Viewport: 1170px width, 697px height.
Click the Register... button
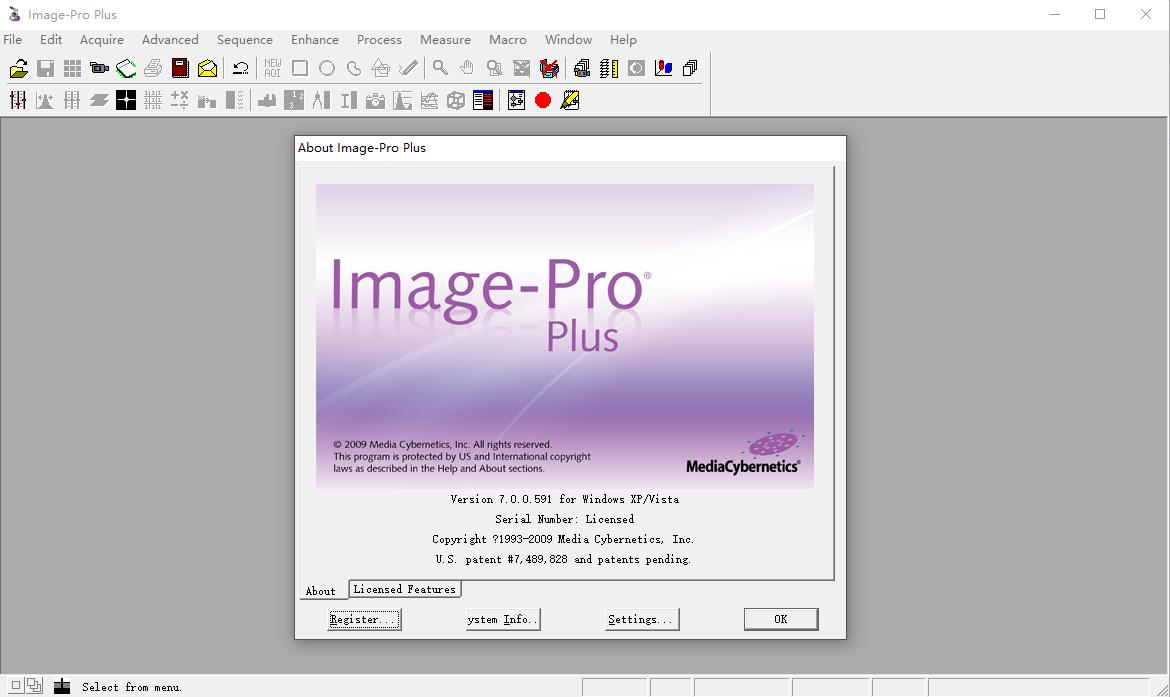pos(364,619)
